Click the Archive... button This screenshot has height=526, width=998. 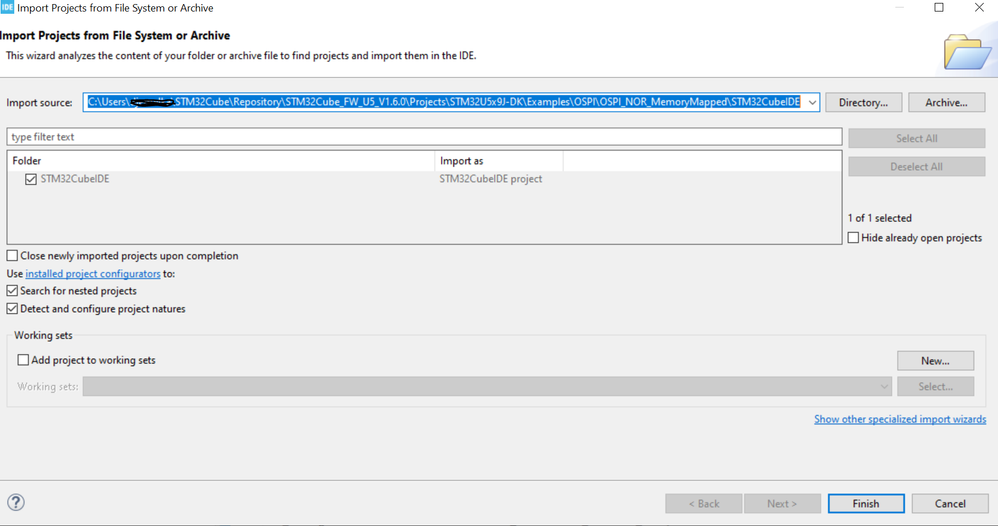tap(946, 103)
